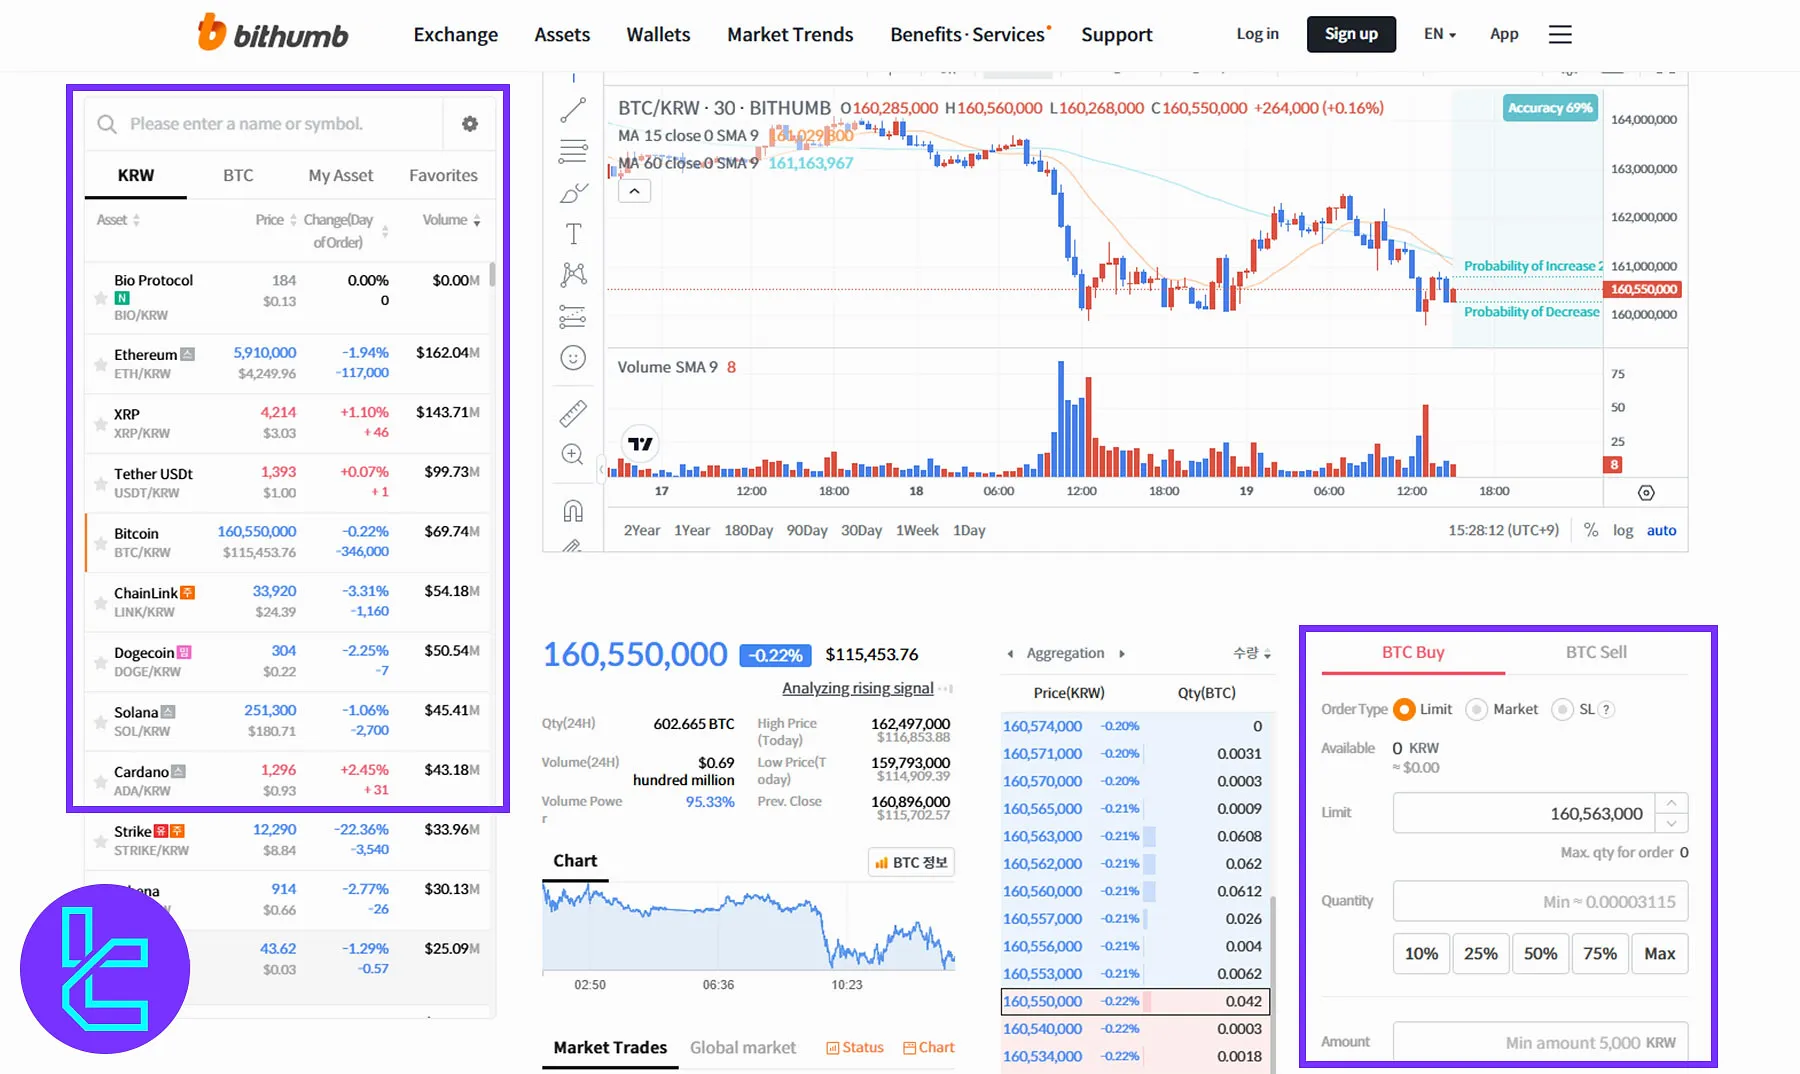This screenshot has width=1800, height=1074.
Task: Open the Exchange menu
Action: tap(456, 34)
